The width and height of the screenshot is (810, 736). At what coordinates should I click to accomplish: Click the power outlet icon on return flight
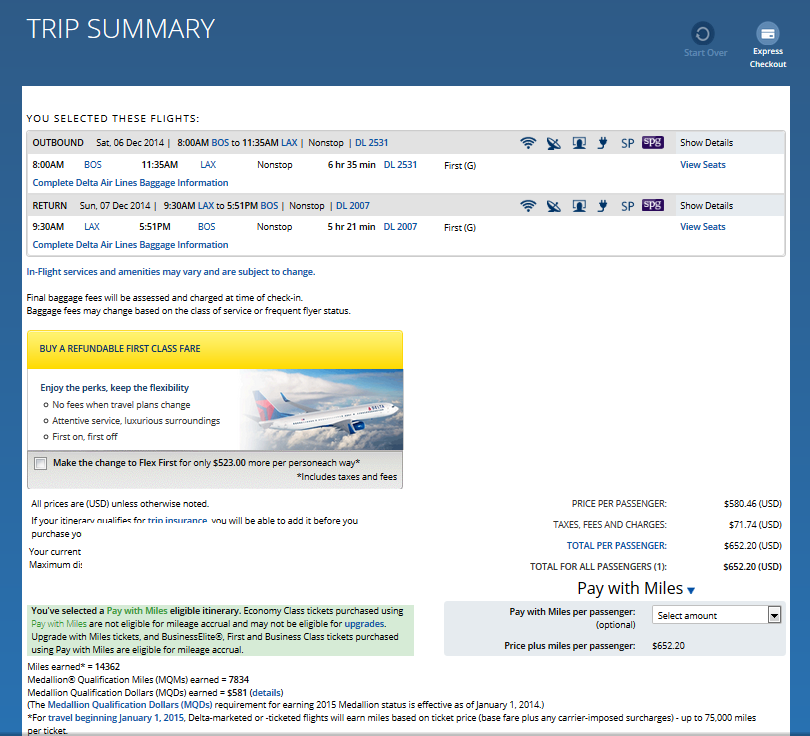tap(602, 206)
